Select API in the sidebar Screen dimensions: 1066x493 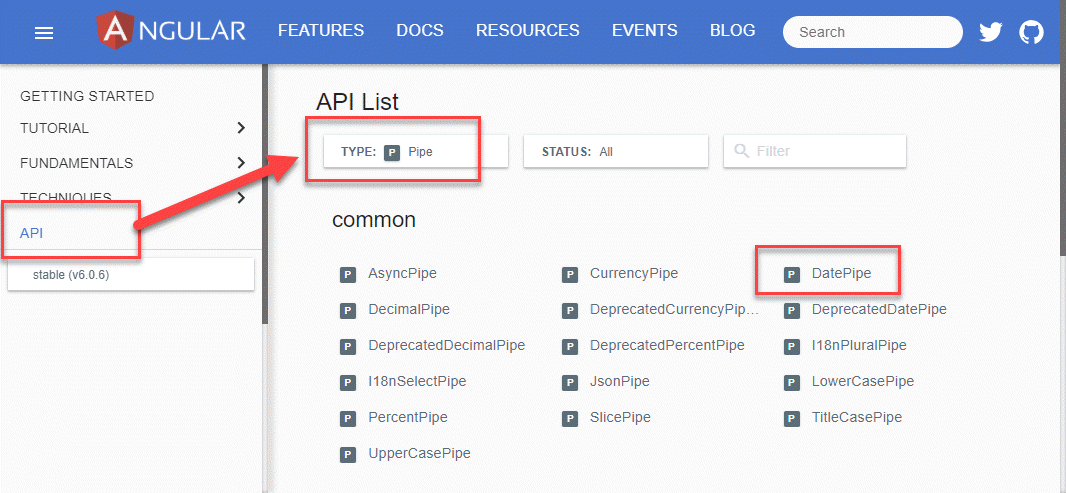click(32, 233)
